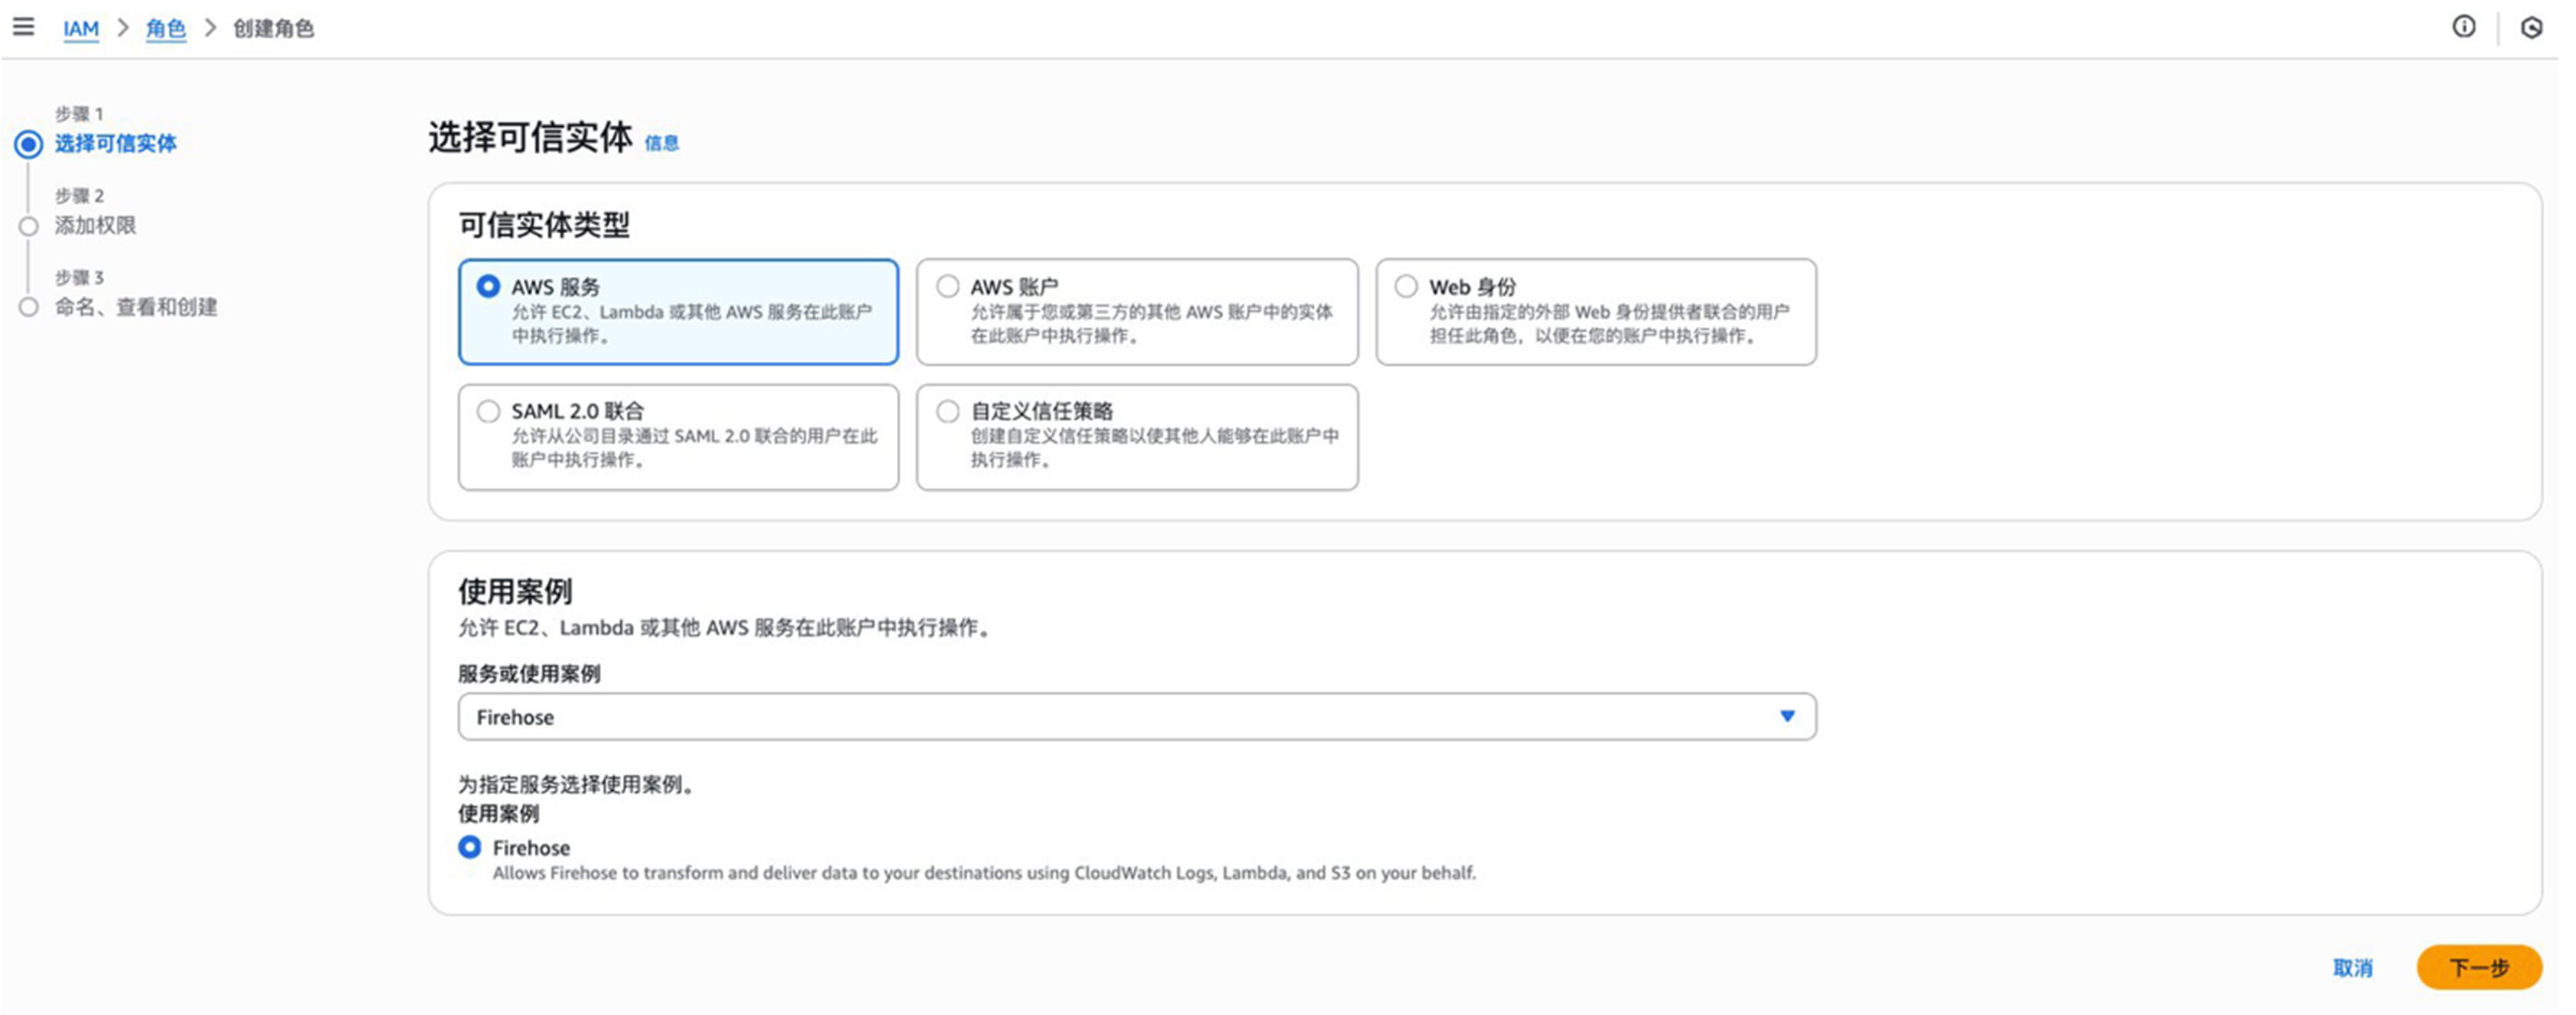Select the AWS 账户 radio option

click(947, 286)
